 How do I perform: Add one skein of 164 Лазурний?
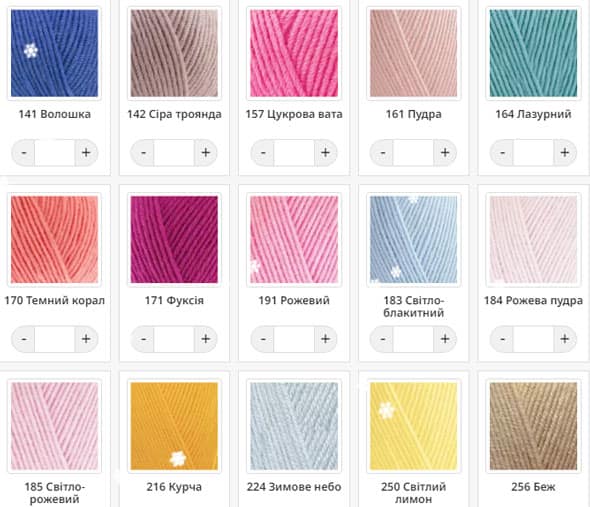(x=565, y=152)
